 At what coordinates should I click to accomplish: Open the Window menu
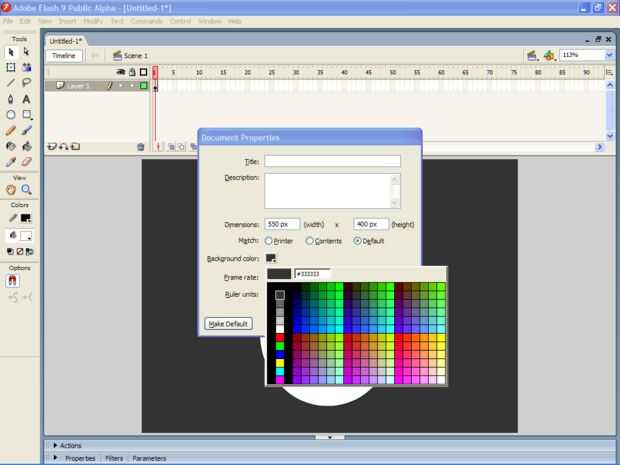pos(210,21)
